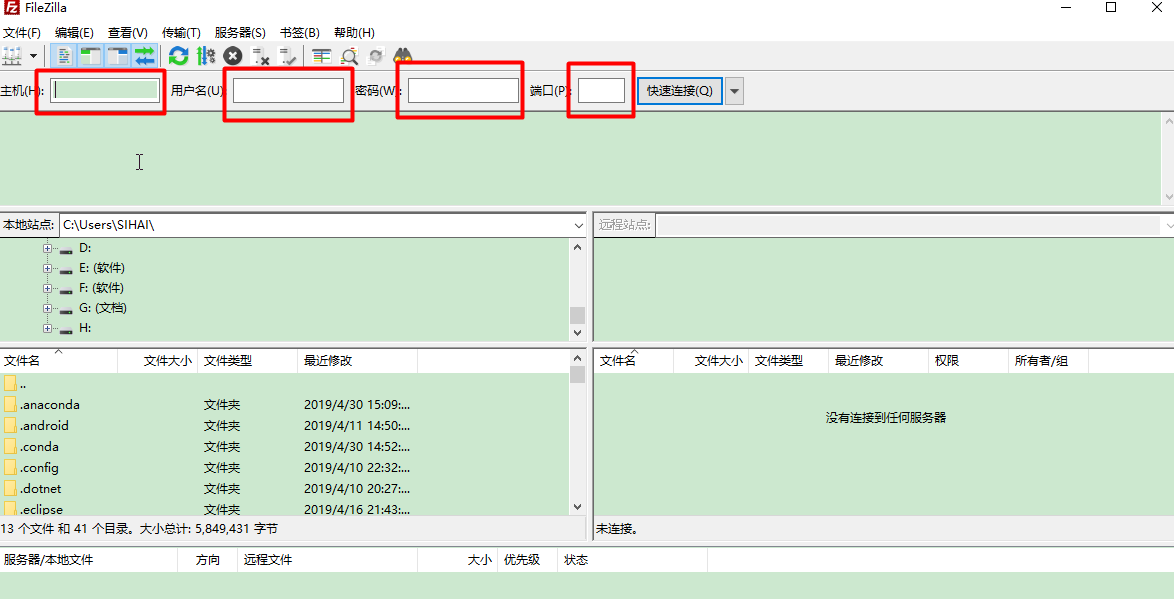Viewport: 1174px width, 599px height.
Task: Click message log scrollbar down arrow
Action: pyautogui.click(x=1168, y=197)
